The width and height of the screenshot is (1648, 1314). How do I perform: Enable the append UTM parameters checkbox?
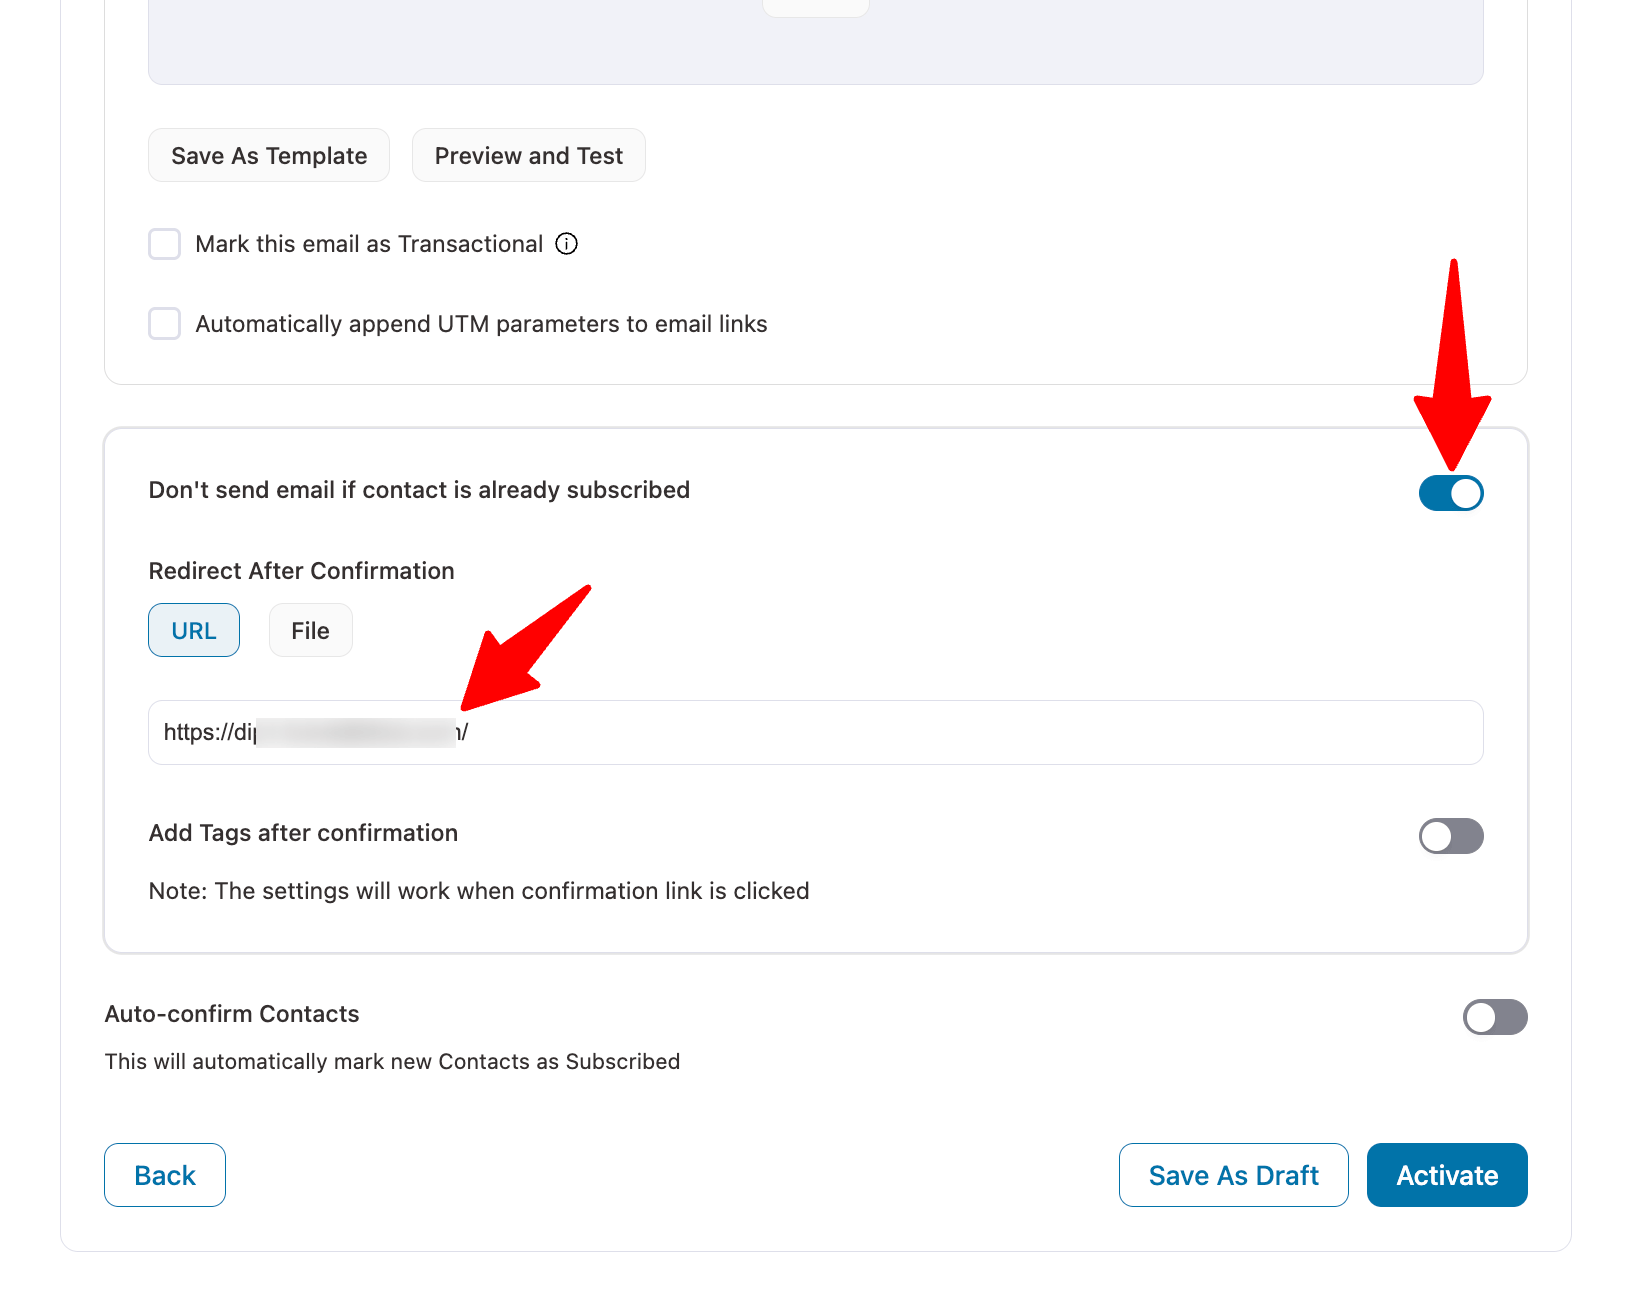pos(164,324)
